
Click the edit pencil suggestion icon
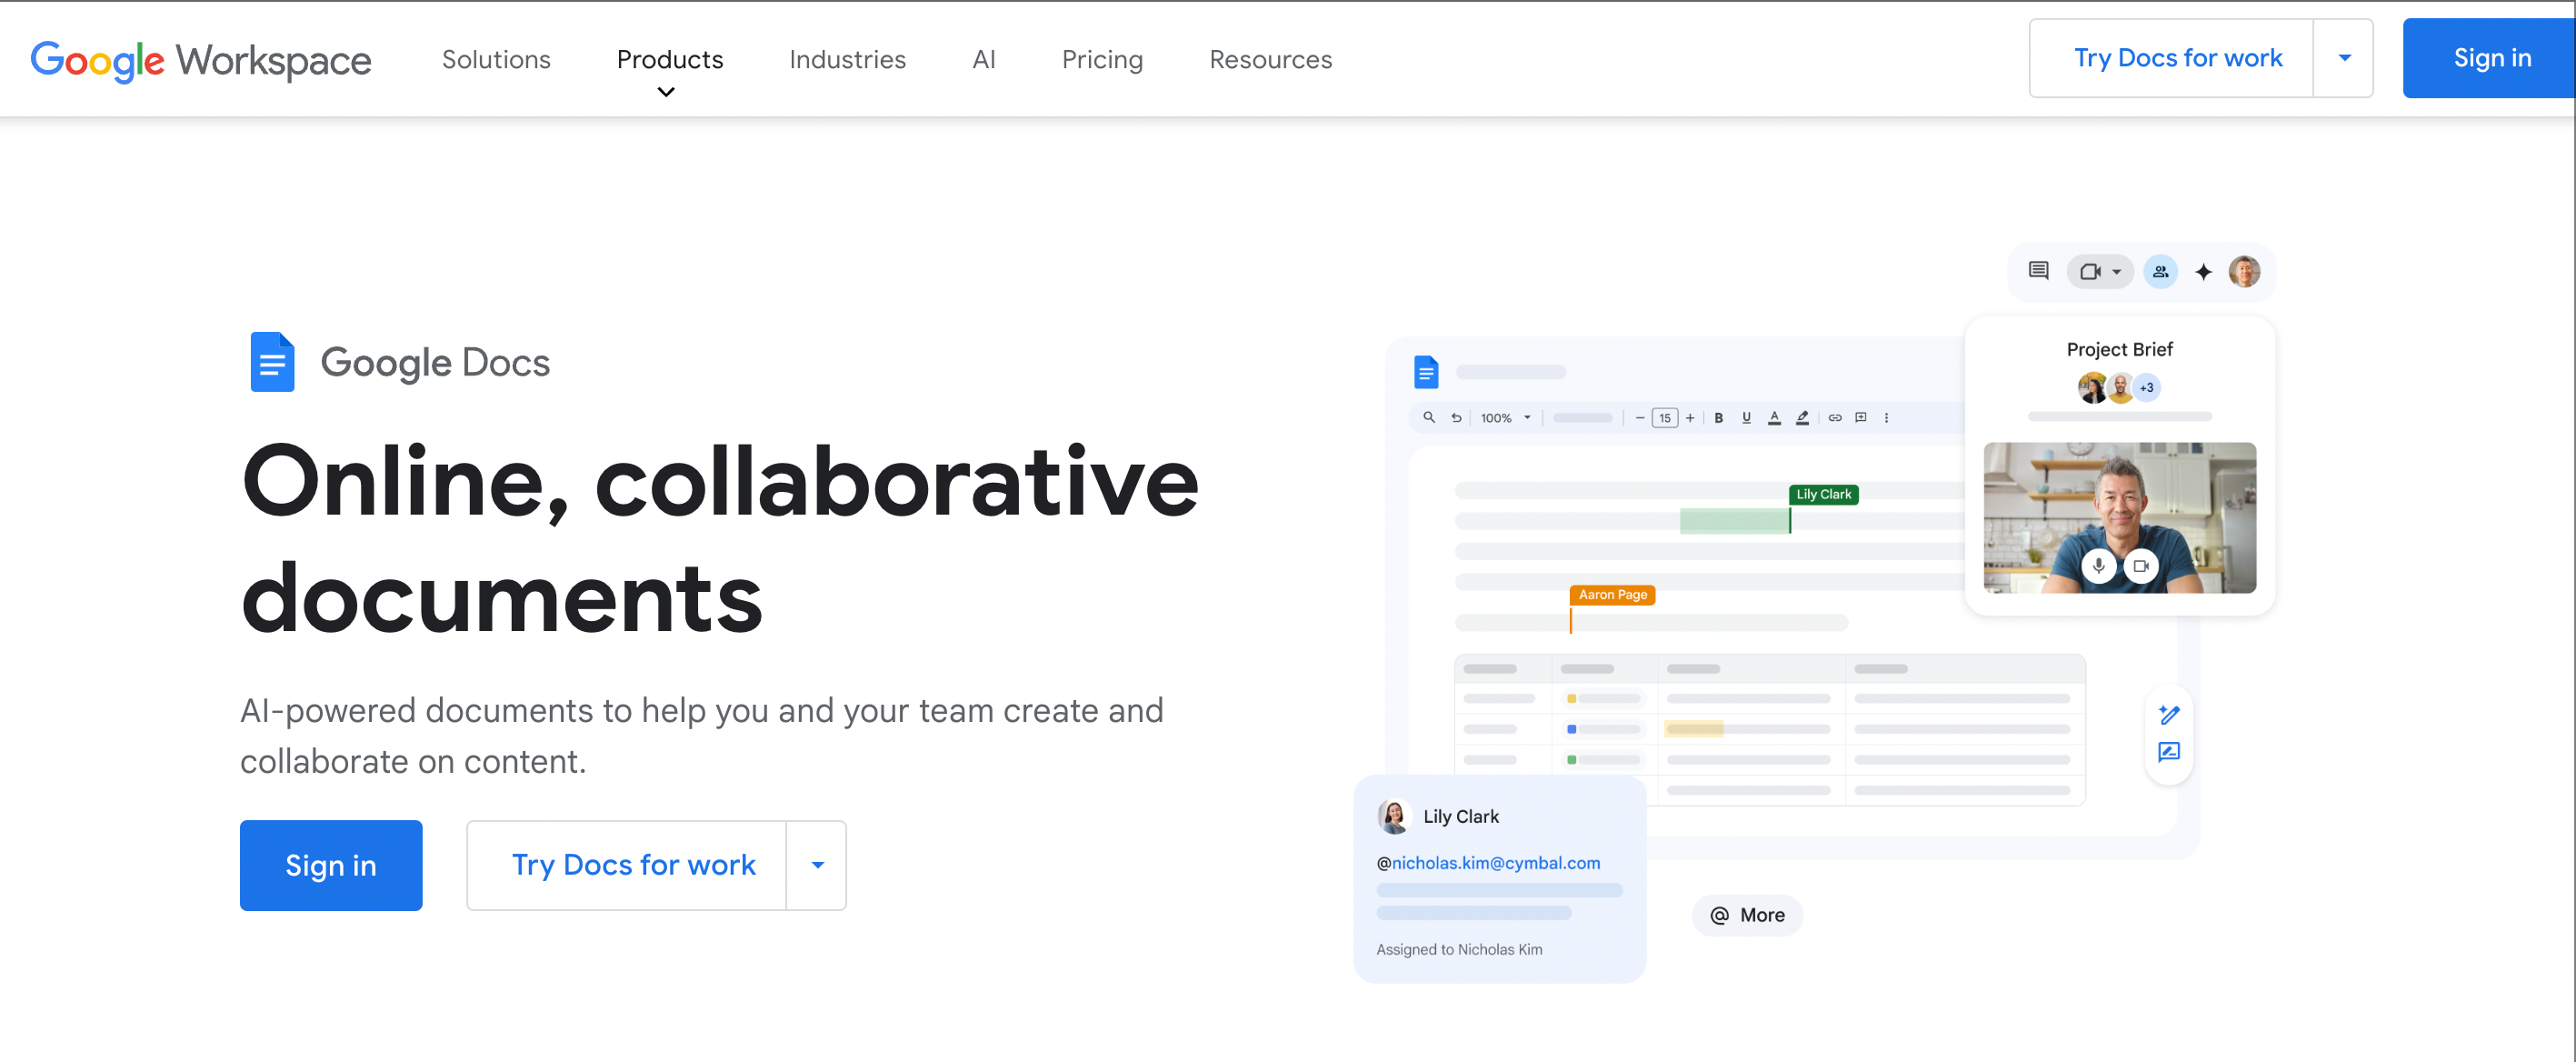[2168, 715]
